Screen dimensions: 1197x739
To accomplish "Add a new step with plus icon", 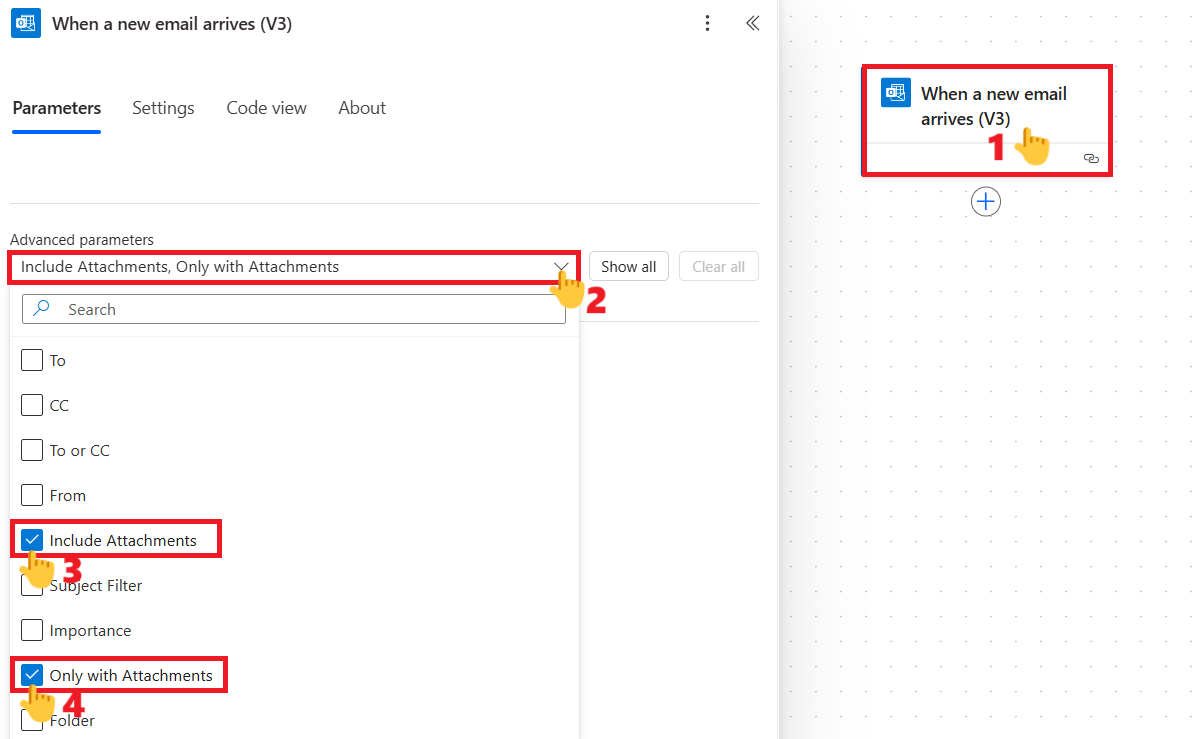I will [x=986, y=202].
